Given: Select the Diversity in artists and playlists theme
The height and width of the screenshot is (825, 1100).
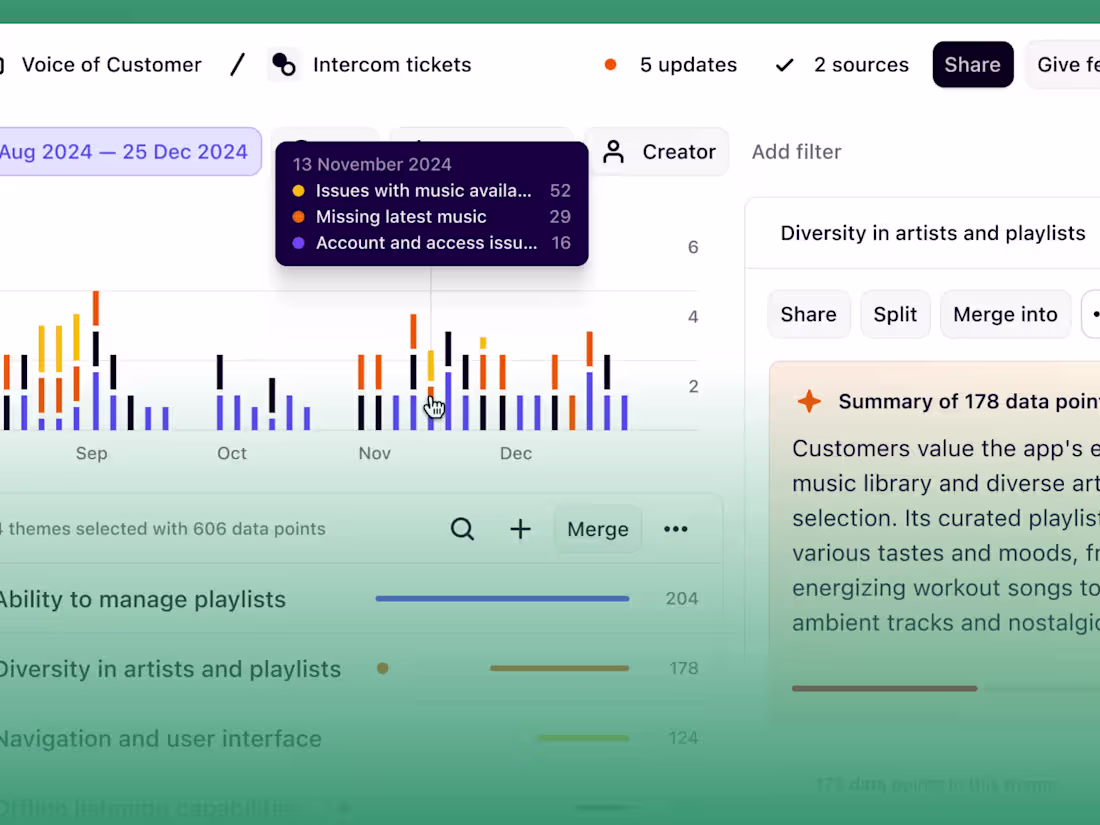Looking at the screenshot, I should 349,669.
